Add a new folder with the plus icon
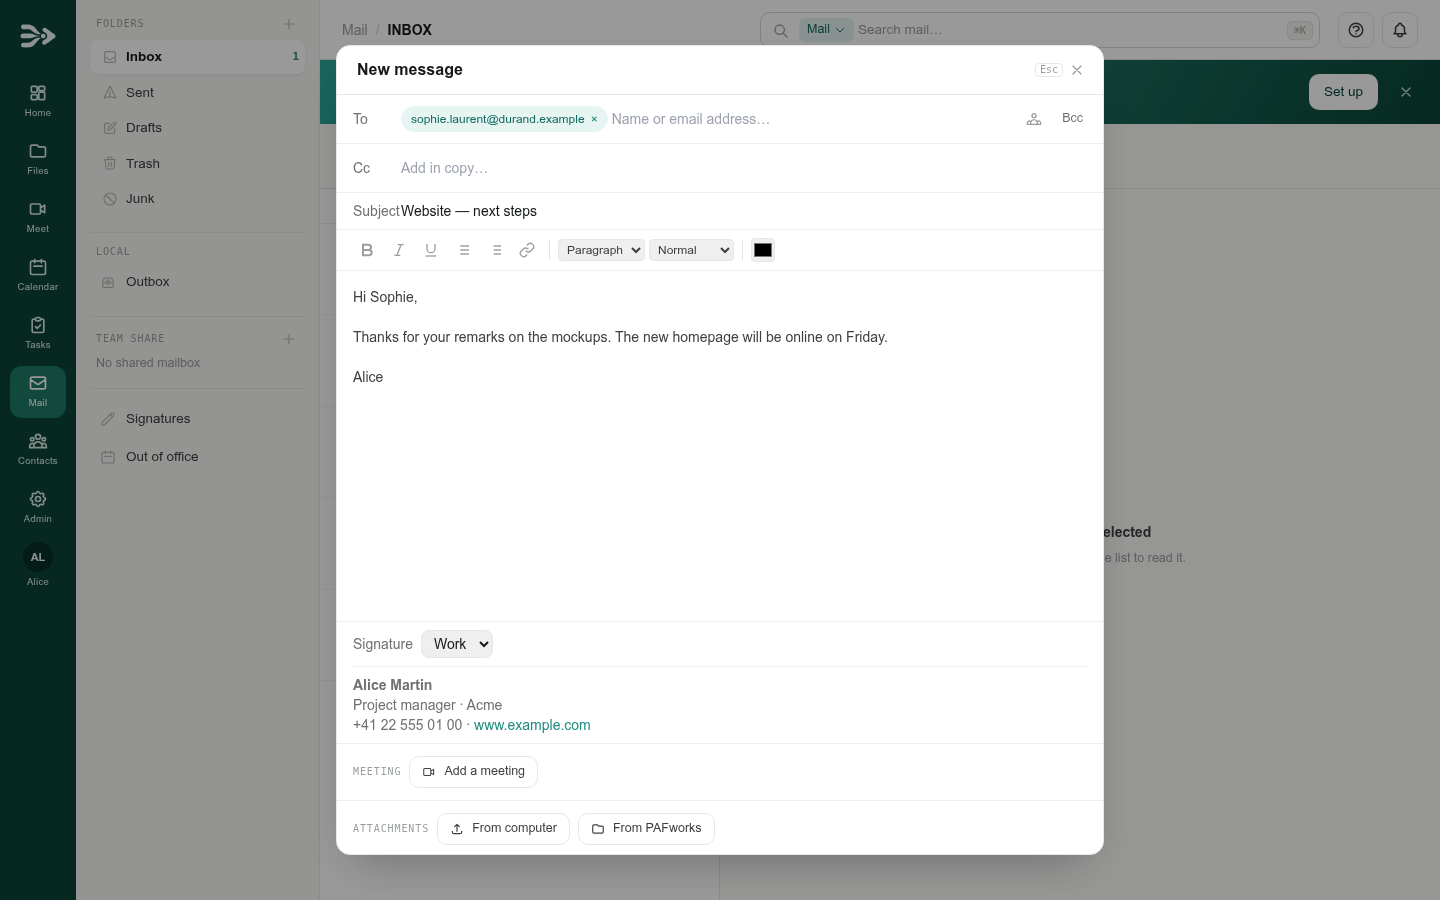The width and height of the screenshot is (1440, 900). (x=289, y=23)
